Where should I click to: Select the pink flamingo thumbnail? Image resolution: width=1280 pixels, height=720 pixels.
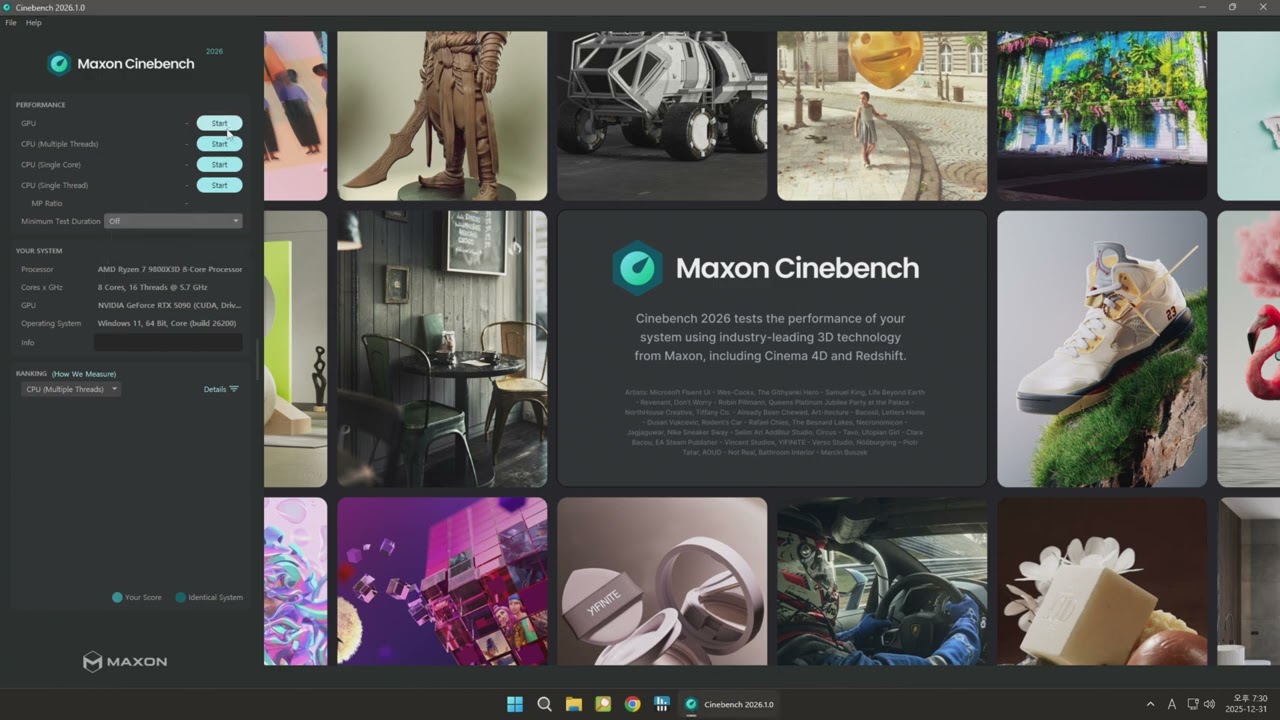(x=1248, y=349)
